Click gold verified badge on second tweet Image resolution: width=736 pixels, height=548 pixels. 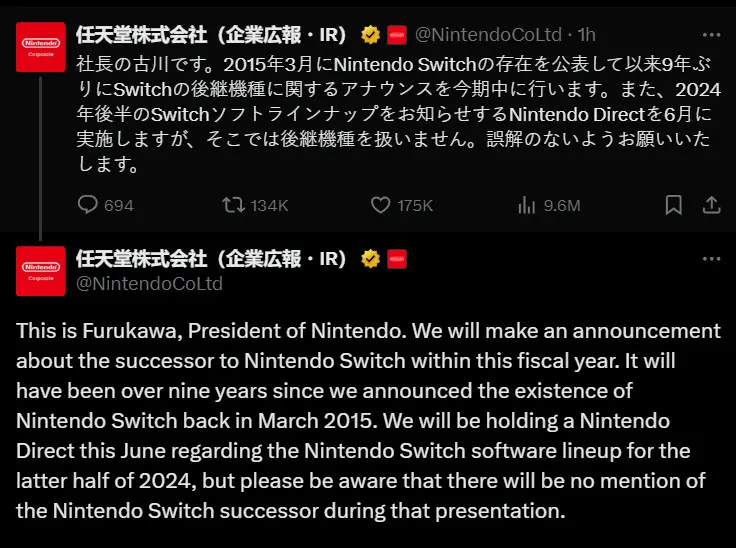point(370,259)
